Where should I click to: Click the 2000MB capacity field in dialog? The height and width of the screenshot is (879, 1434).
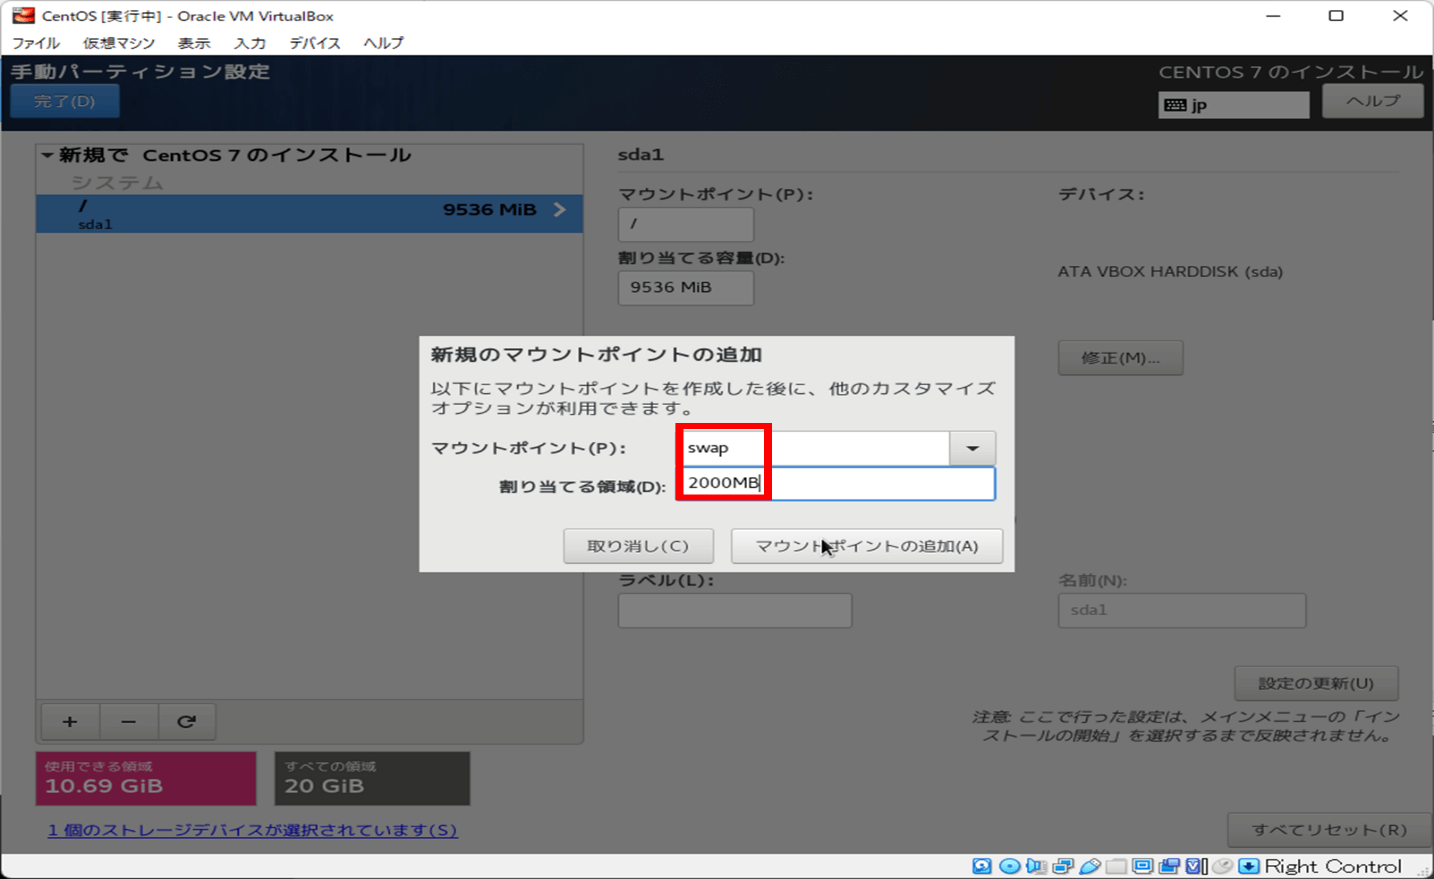[x=836, y=483]
